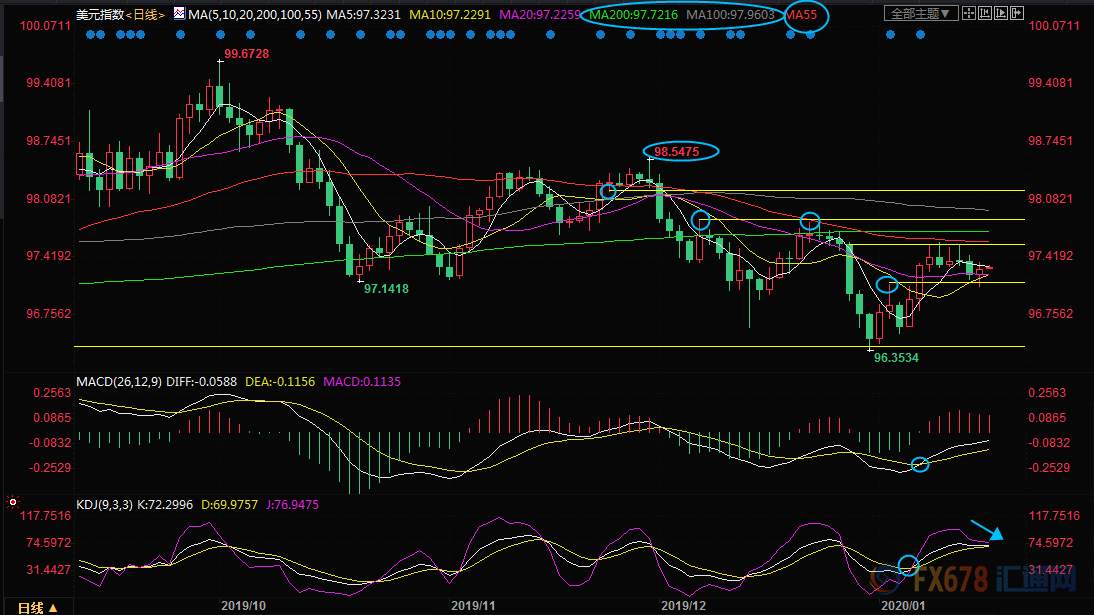Click the play replay chart icon
Image resolution: width=1094 pixels, height=615 pixels.
click(x=1001, y=13)
